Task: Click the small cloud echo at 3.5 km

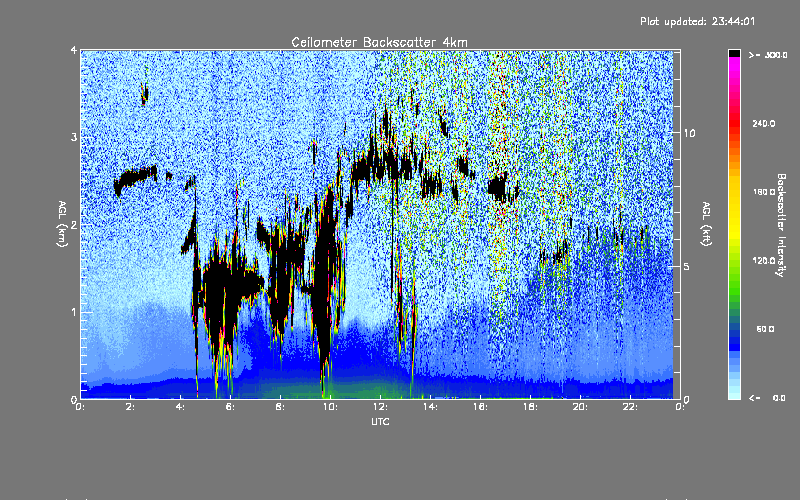Action: [145, 94]
